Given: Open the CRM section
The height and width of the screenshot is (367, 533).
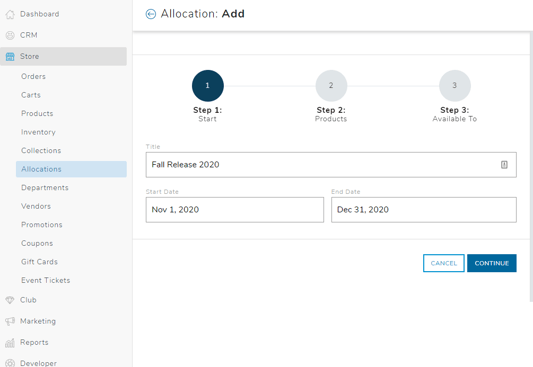Looking at the screenshot, I should [x=29, y=35].
